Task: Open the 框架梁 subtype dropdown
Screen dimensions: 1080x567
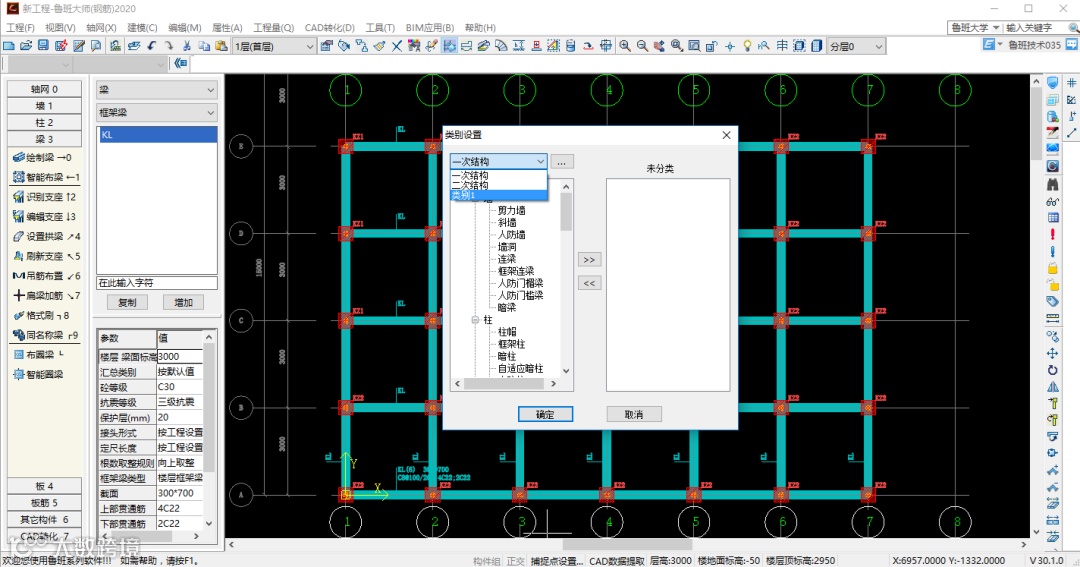Action: pos(157,112)
